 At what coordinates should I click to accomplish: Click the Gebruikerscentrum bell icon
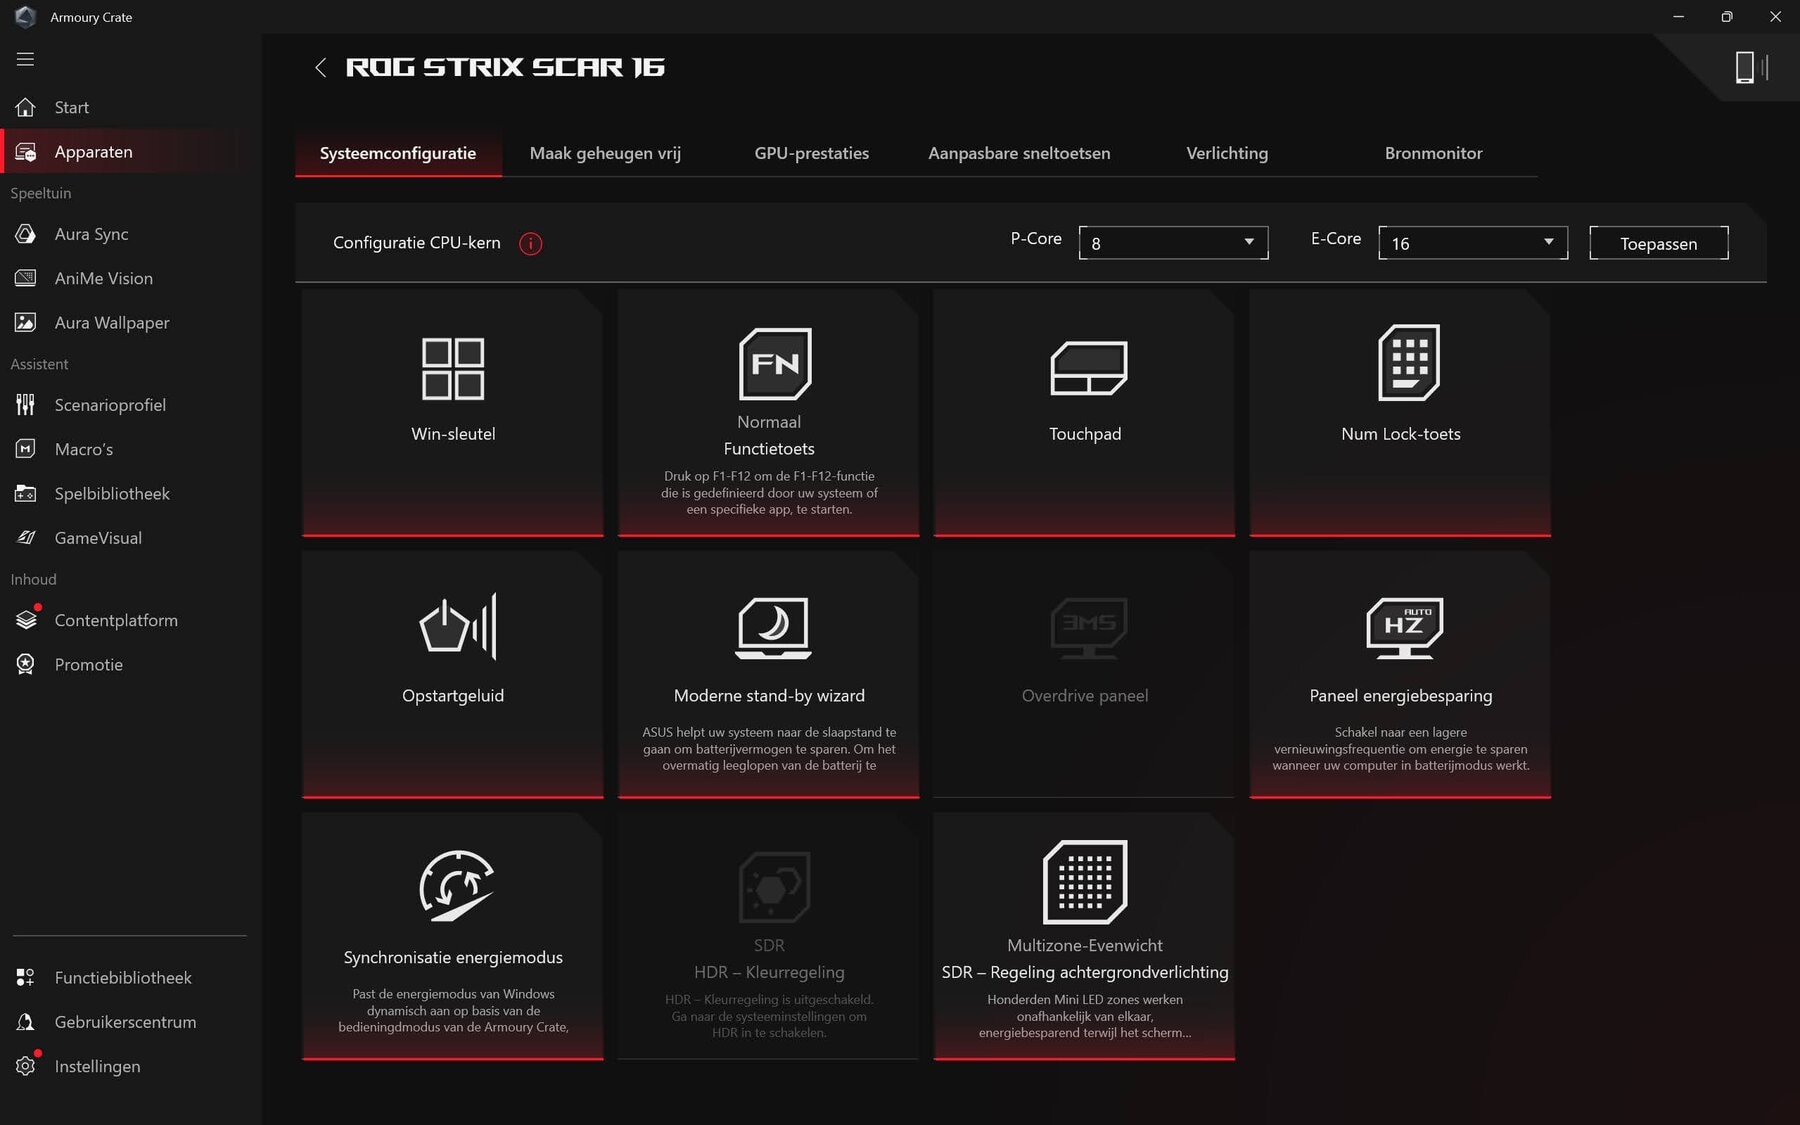coord(25,1022)
